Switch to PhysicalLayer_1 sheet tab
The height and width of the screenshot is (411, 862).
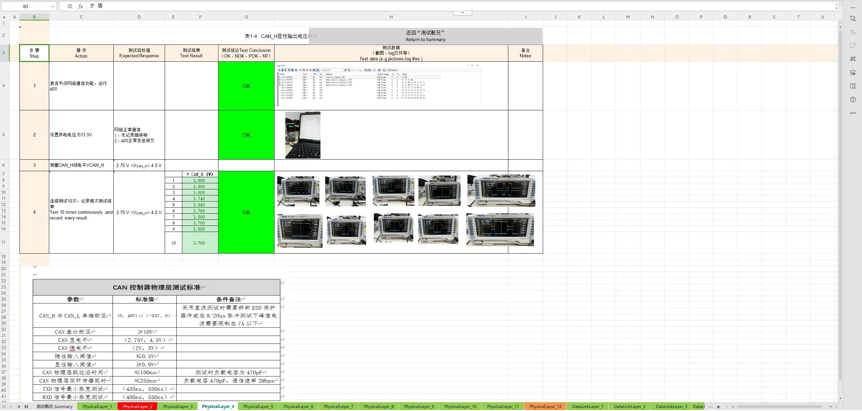pos(97,407)
